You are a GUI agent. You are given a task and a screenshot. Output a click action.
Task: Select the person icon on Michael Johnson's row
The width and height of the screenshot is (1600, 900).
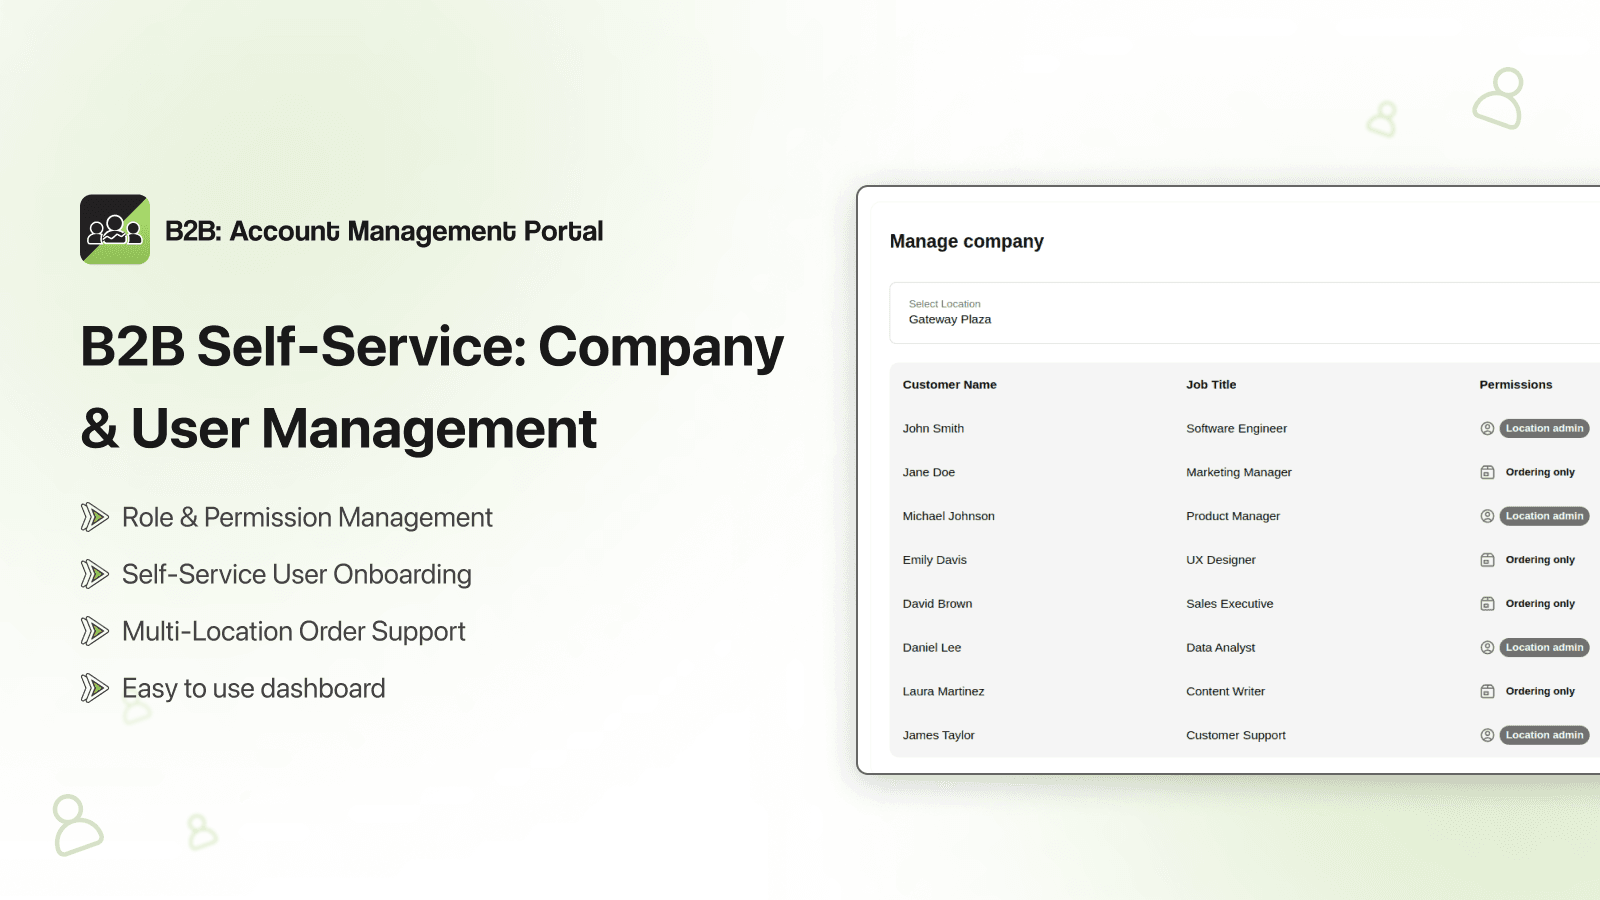[x=1487, y=516]
